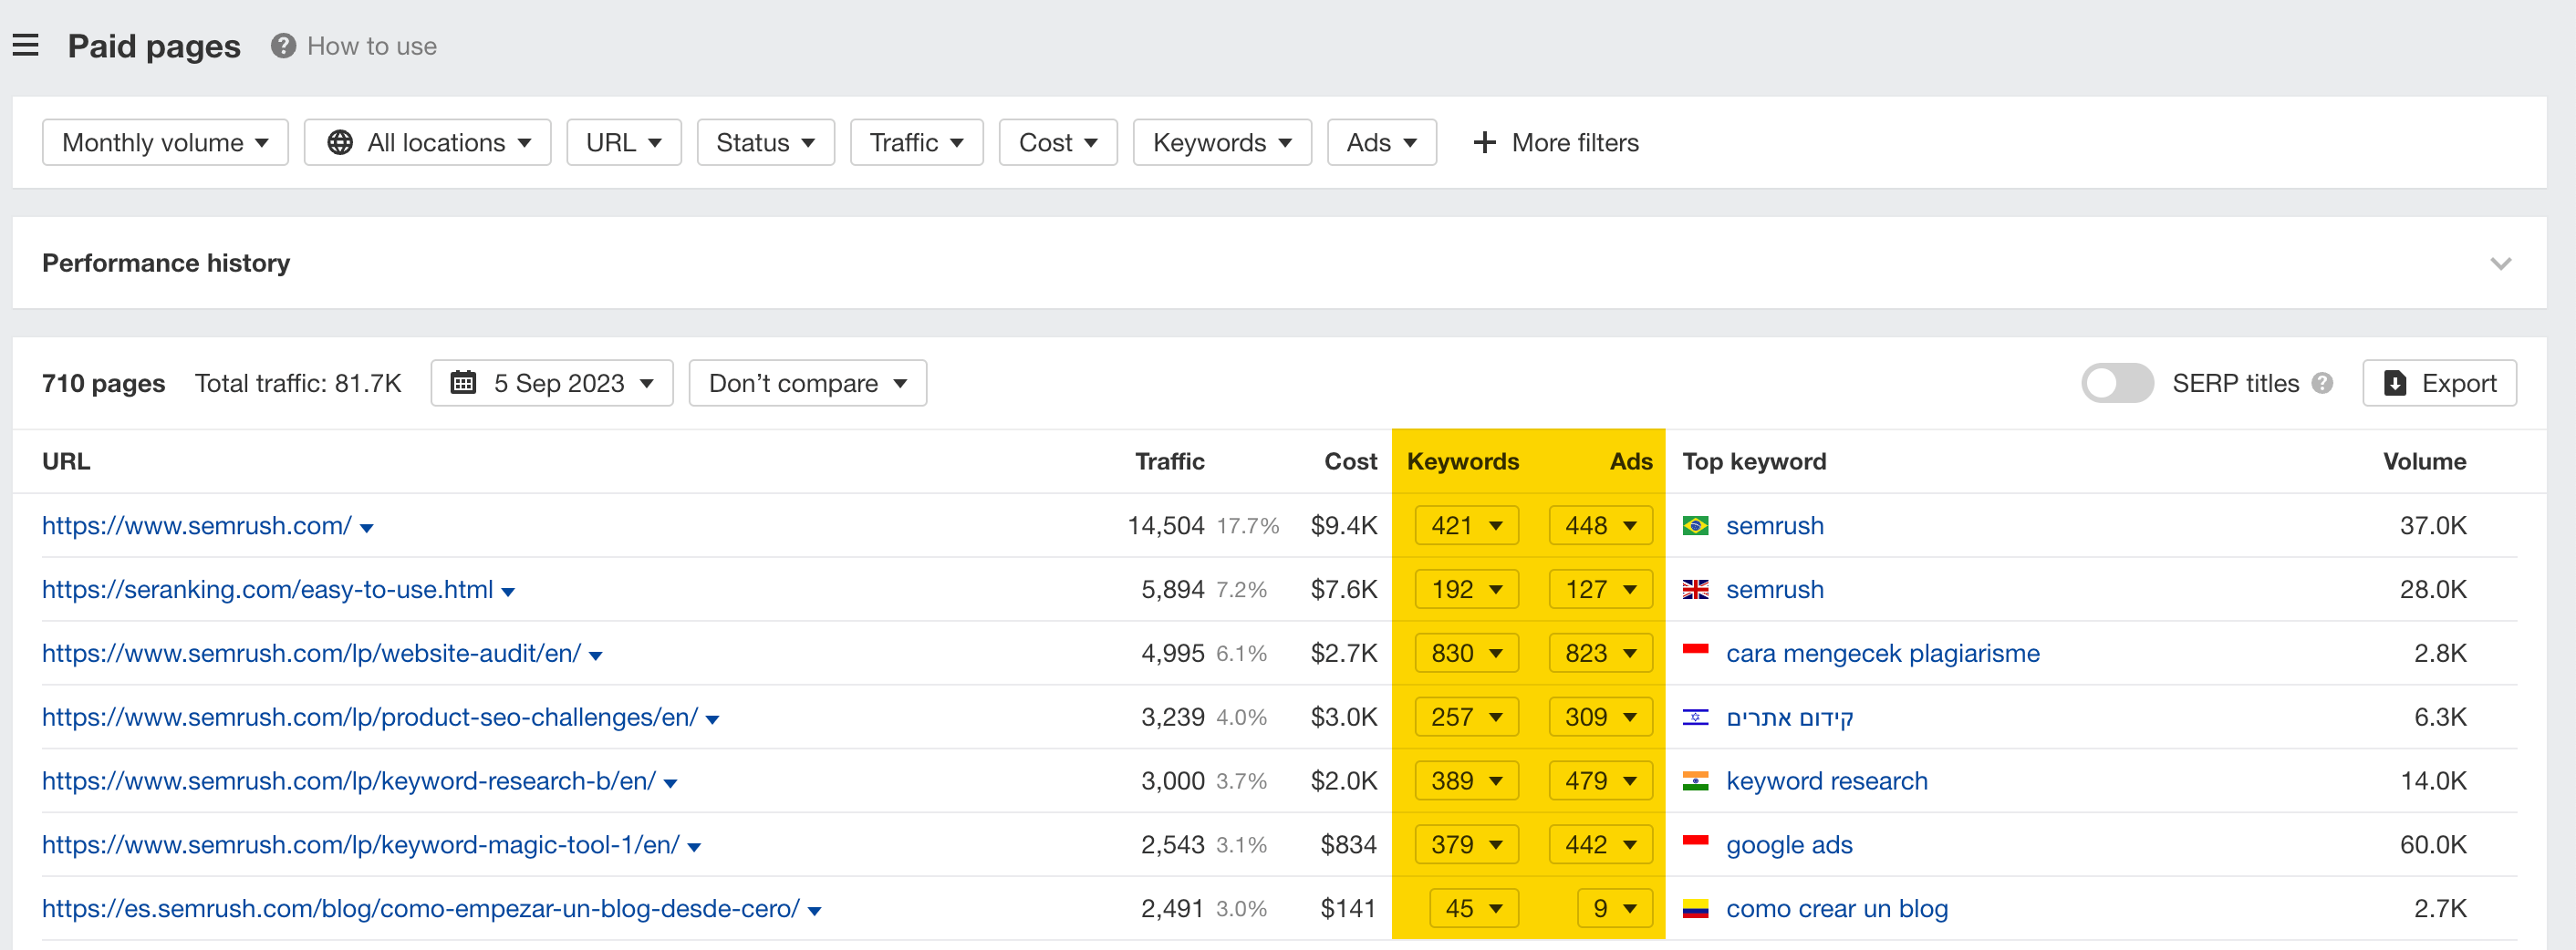
Task: Open the hamburger navigation menu
Action: pos(25,44)
